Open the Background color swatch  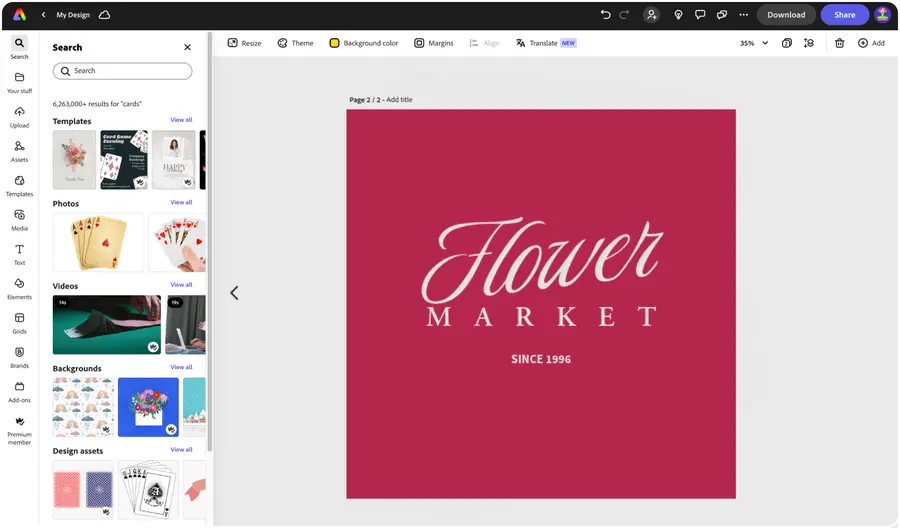pos(364,43)
